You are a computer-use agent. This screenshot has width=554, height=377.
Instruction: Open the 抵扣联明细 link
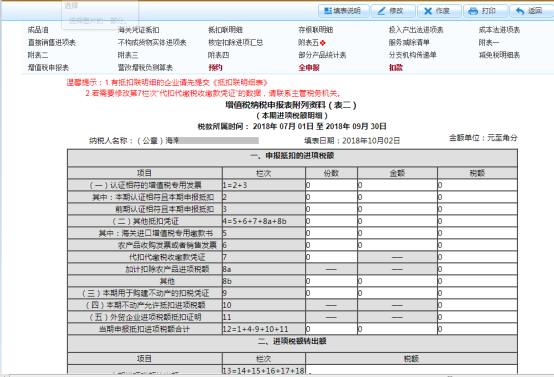tap(225, 30)
